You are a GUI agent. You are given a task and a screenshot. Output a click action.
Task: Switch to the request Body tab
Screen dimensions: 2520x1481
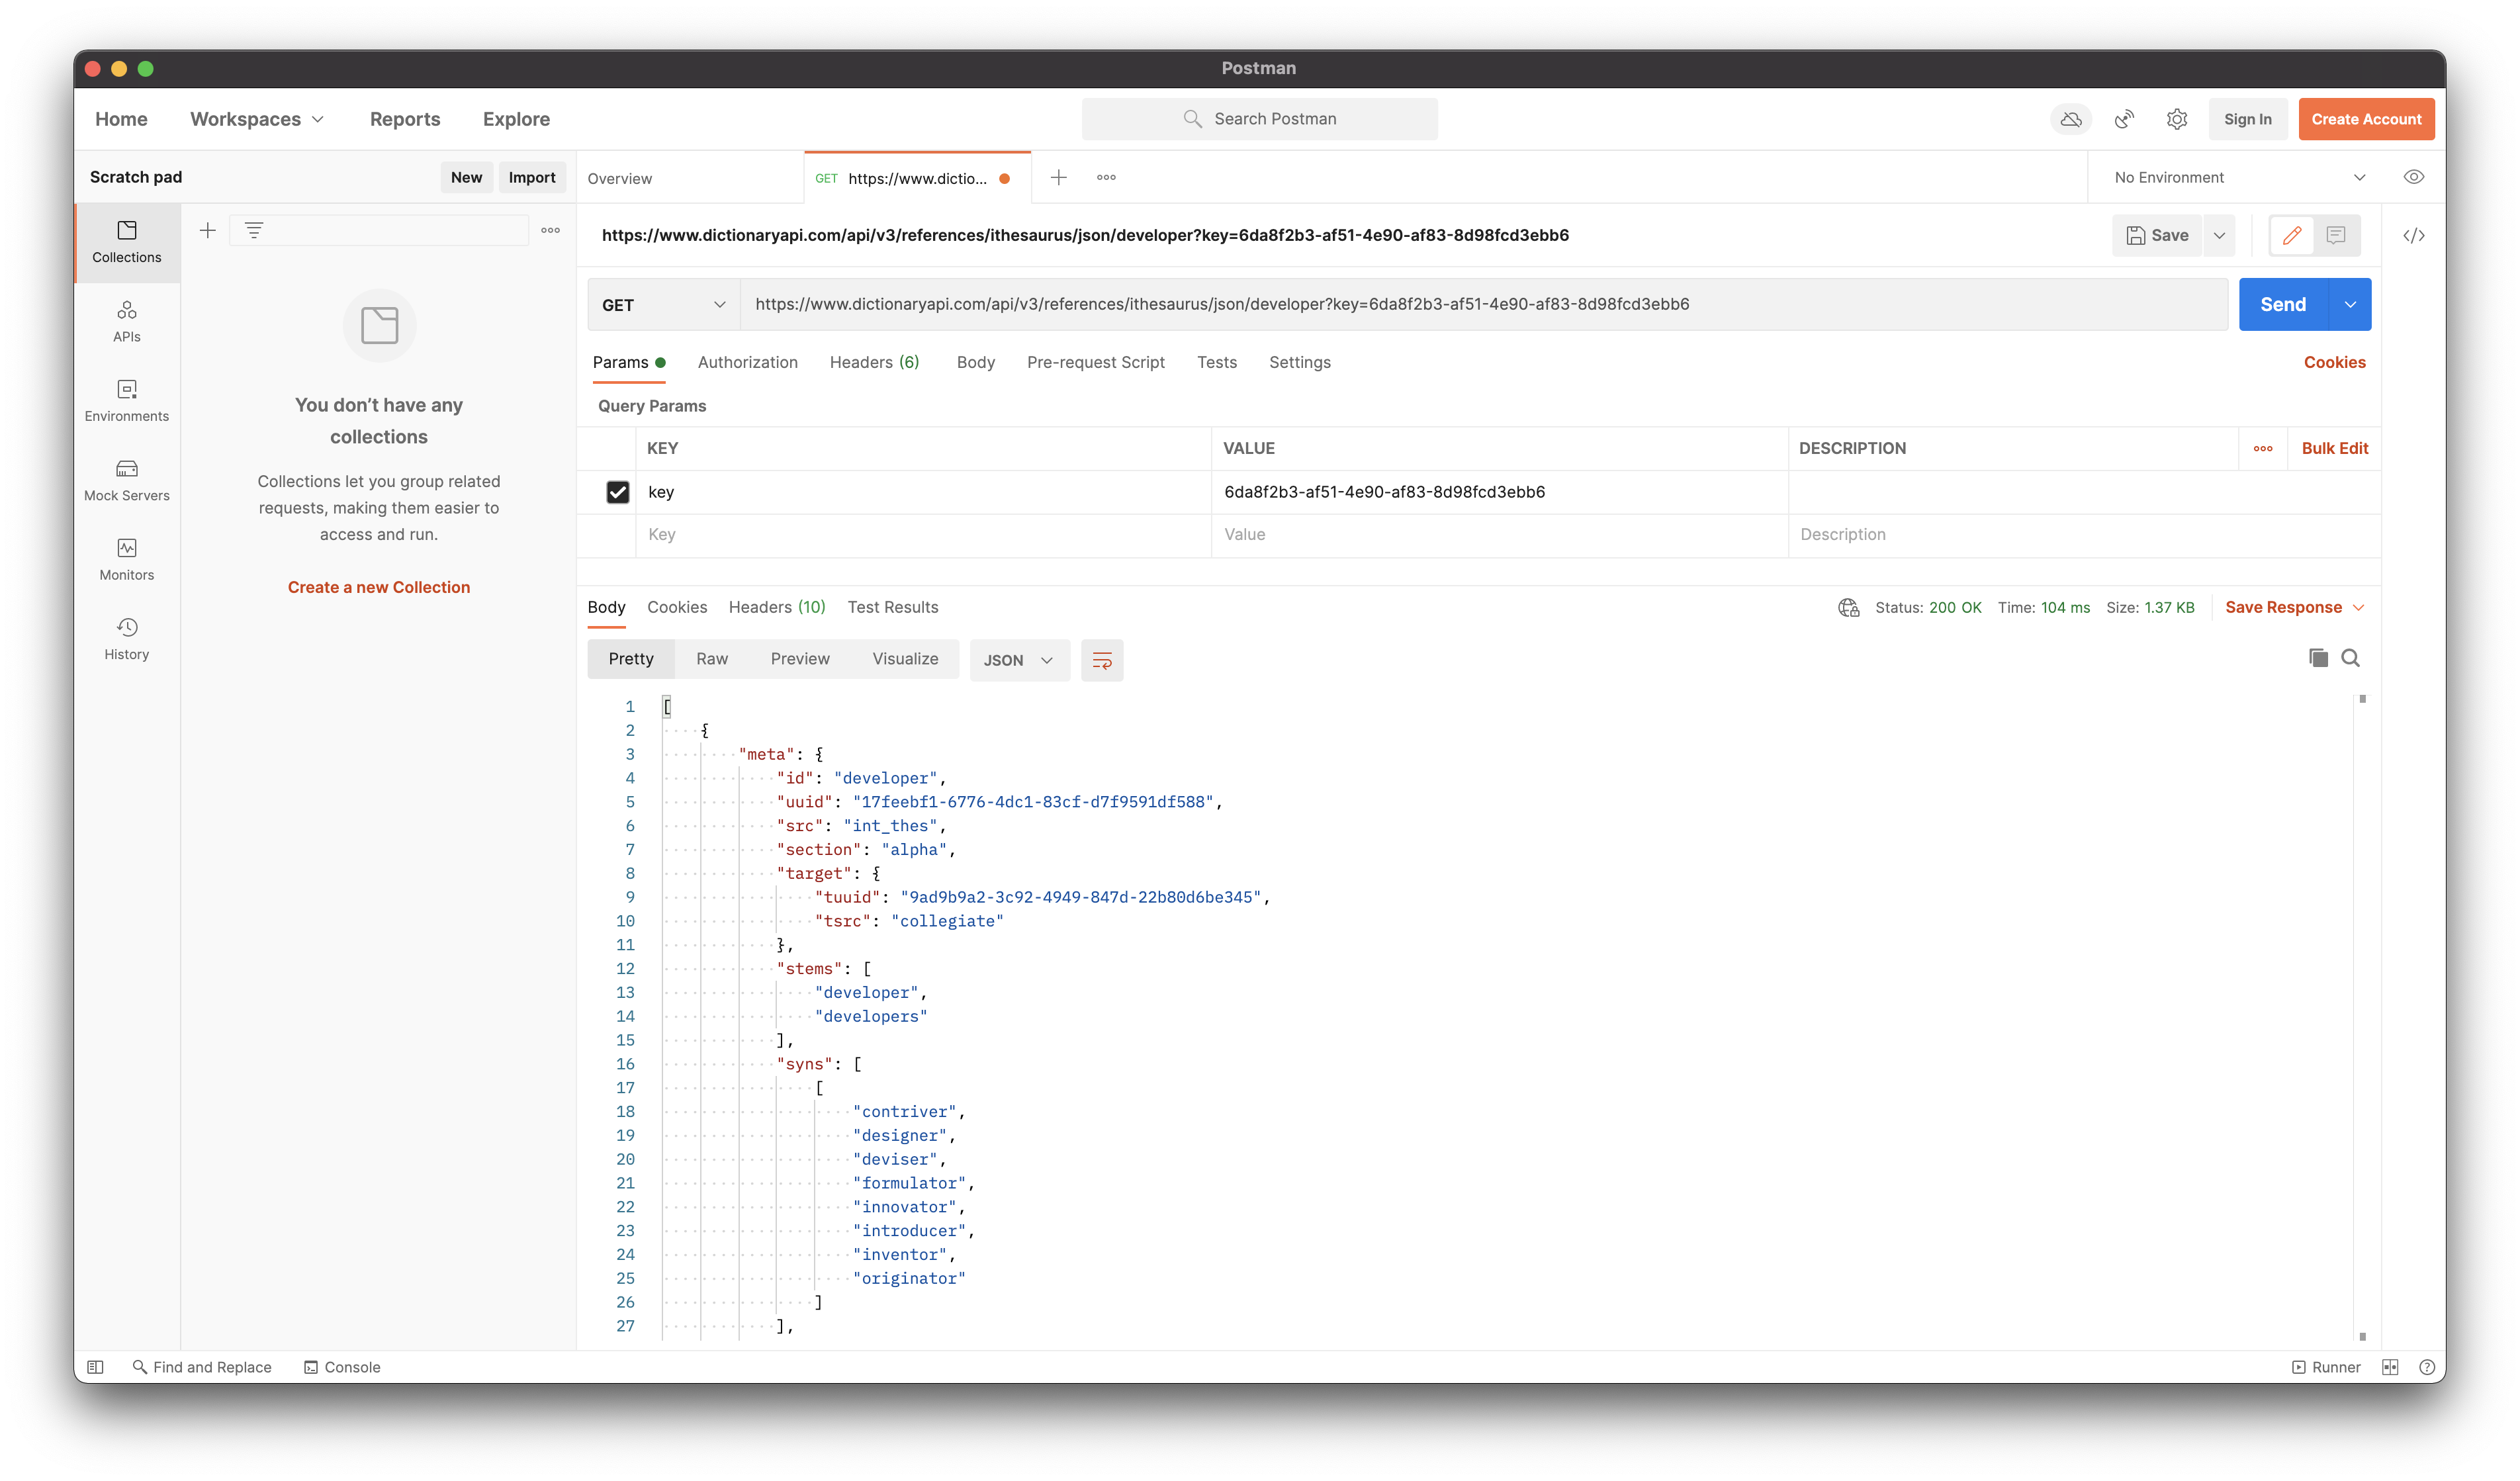click(975, 362)
